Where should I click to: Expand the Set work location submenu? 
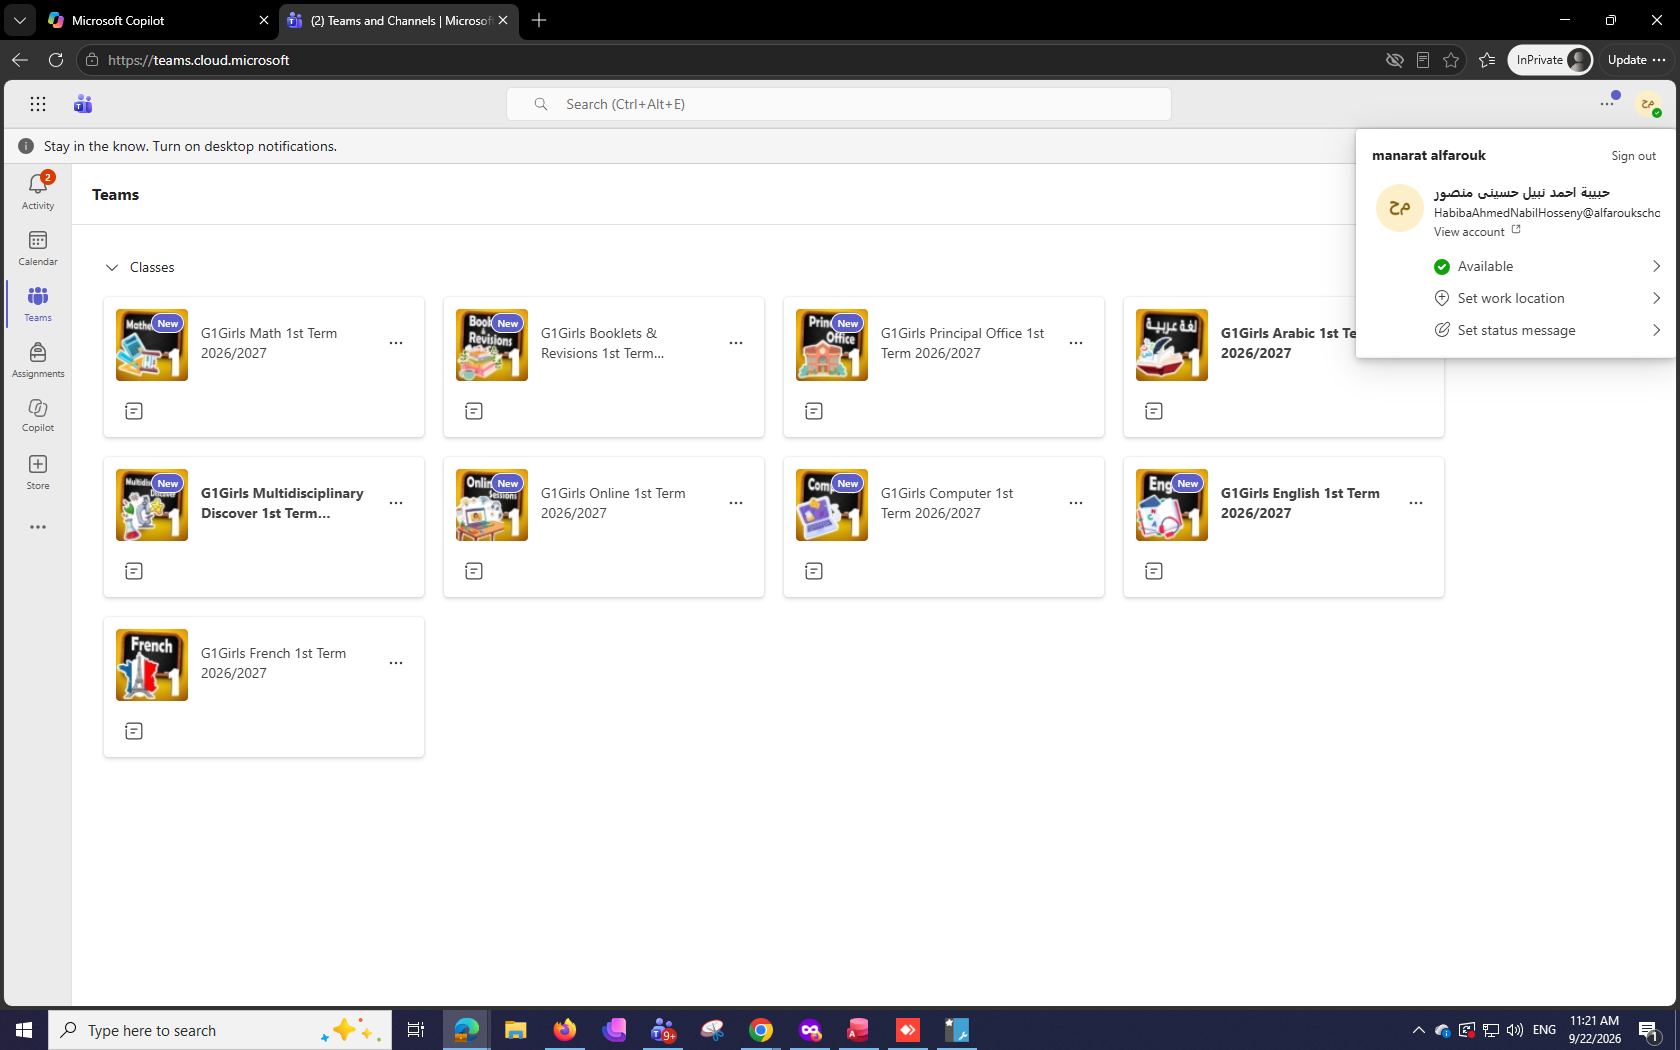[1546, 298]
